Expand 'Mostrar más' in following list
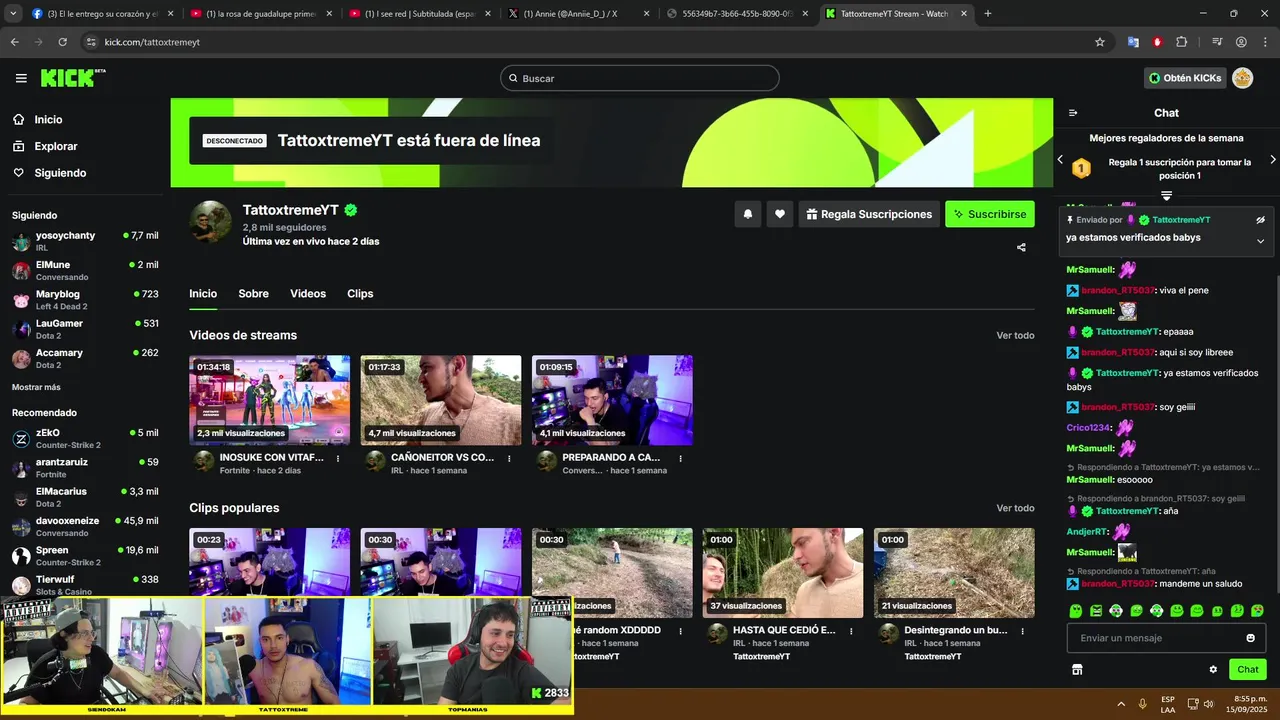The width and height of the screenshot is (1280, 720). (x=36, y=387)
